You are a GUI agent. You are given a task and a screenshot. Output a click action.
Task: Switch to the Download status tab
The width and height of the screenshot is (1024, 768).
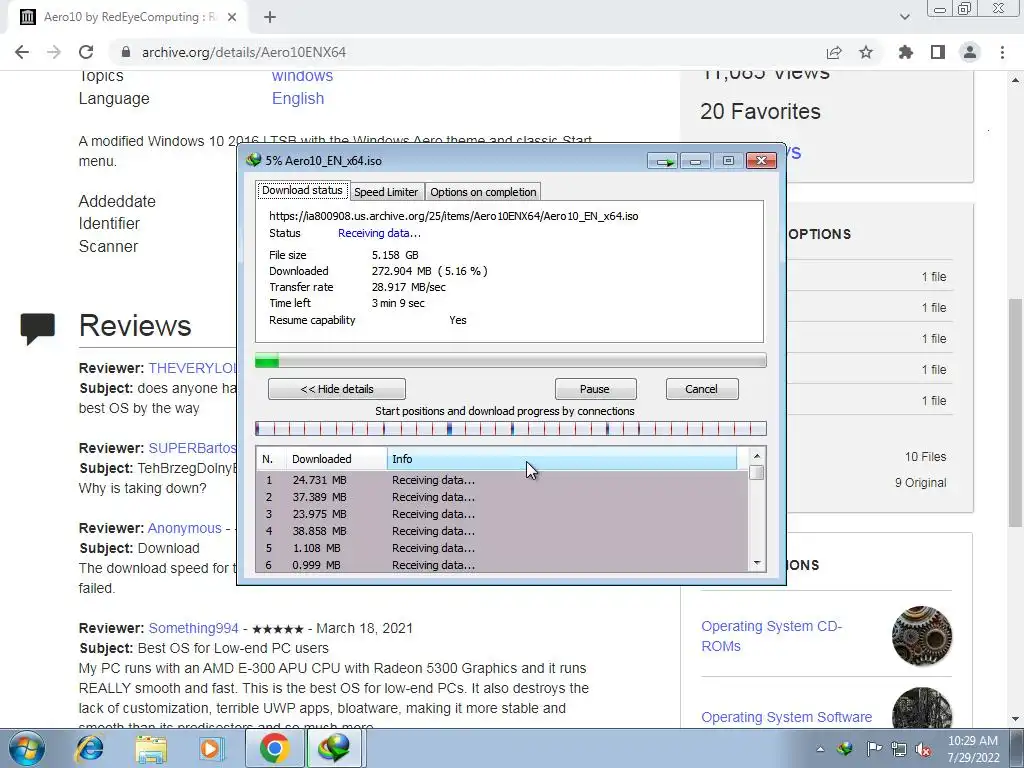point(302,191)
